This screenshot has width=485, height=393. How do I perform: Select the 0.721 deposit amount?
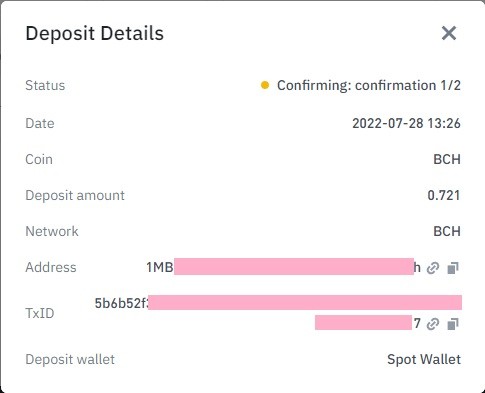click(x=444, y=195)
